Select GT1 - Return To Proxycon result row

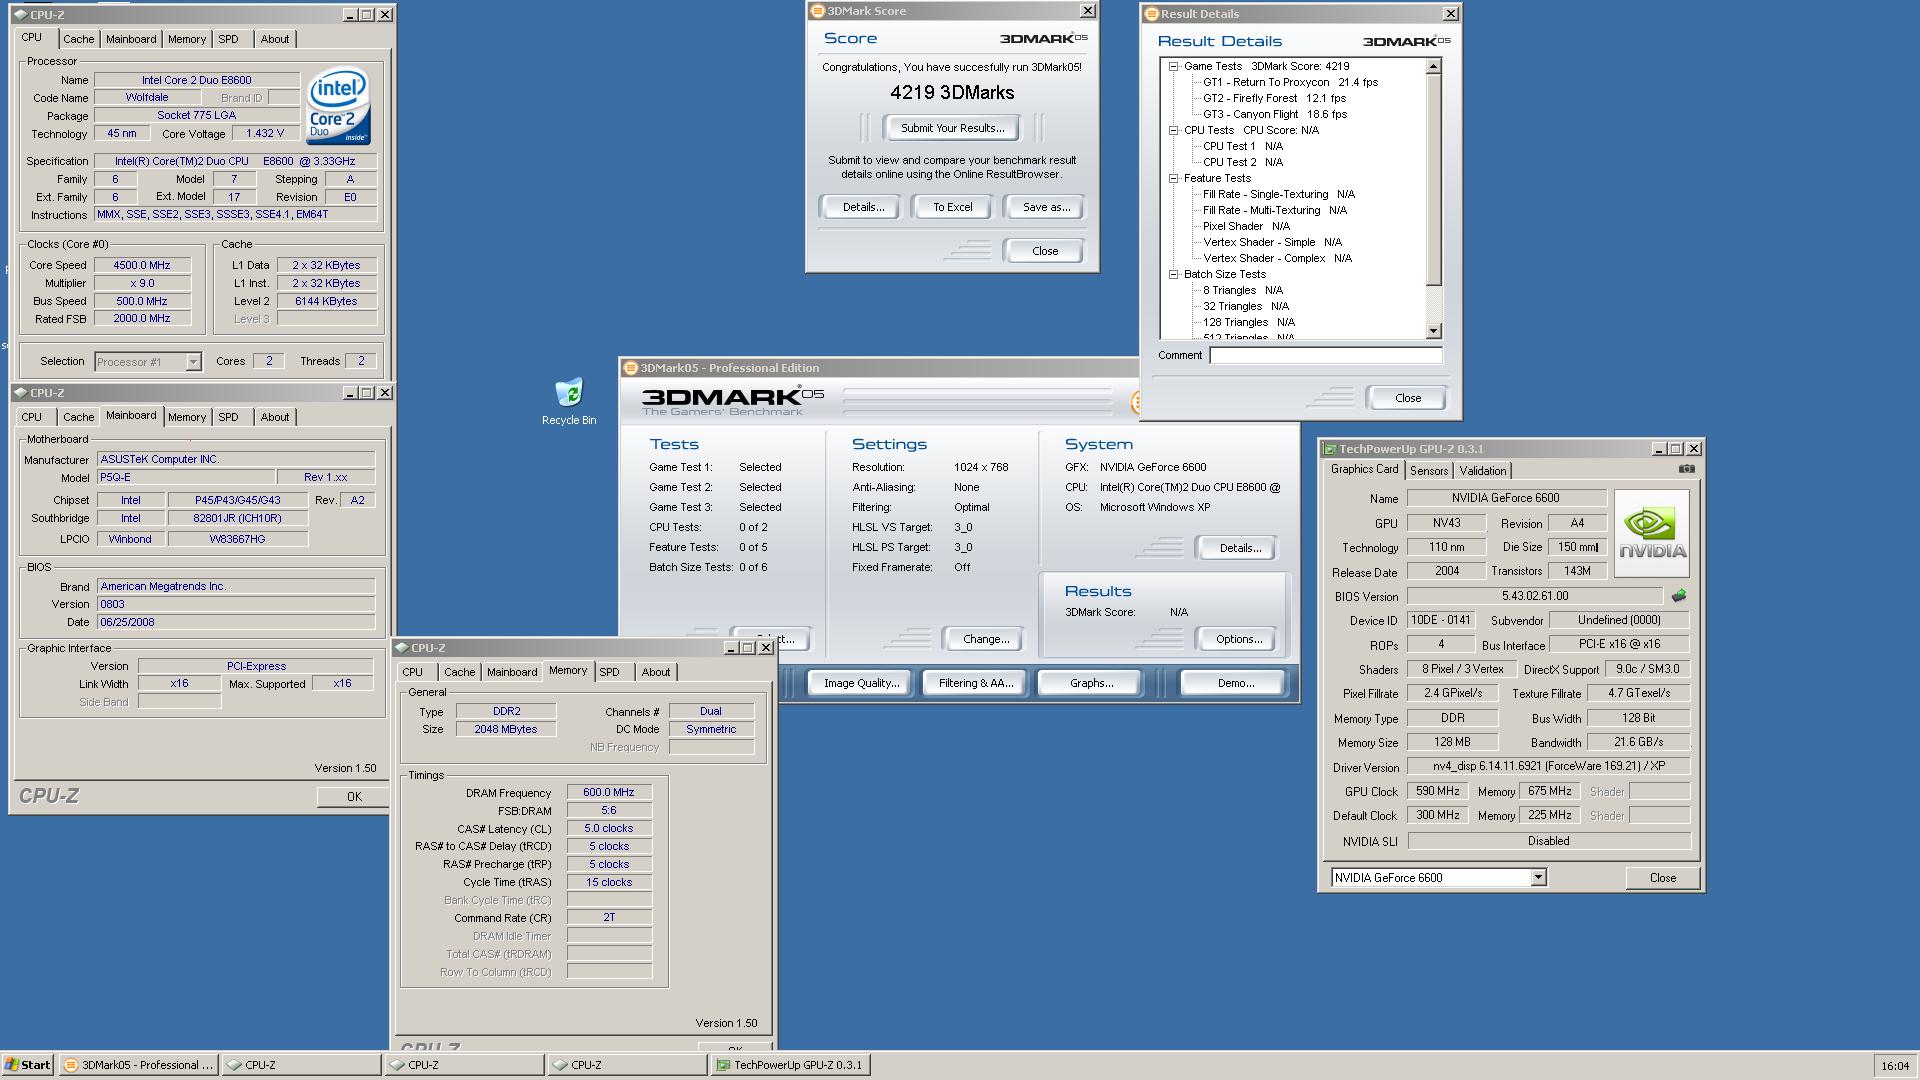tap(1289, 82)
